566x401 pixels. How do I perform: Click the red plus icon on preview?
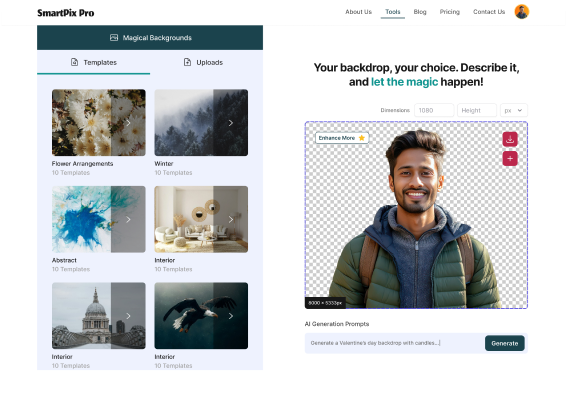(x=510, y=158)
